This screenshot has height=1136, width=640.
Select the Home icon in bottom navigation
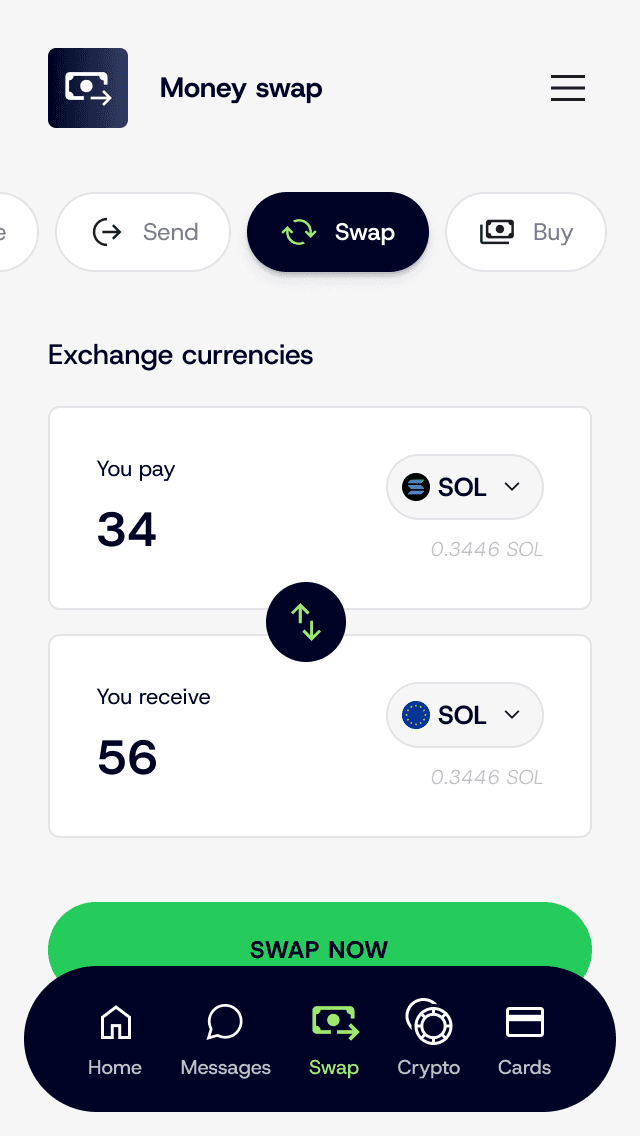coord(114,1022)
